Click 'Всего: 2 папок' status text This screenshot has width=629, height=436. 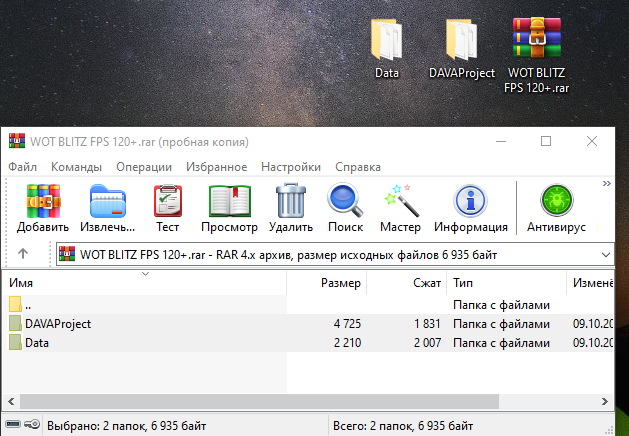click(x=403, y=426)
